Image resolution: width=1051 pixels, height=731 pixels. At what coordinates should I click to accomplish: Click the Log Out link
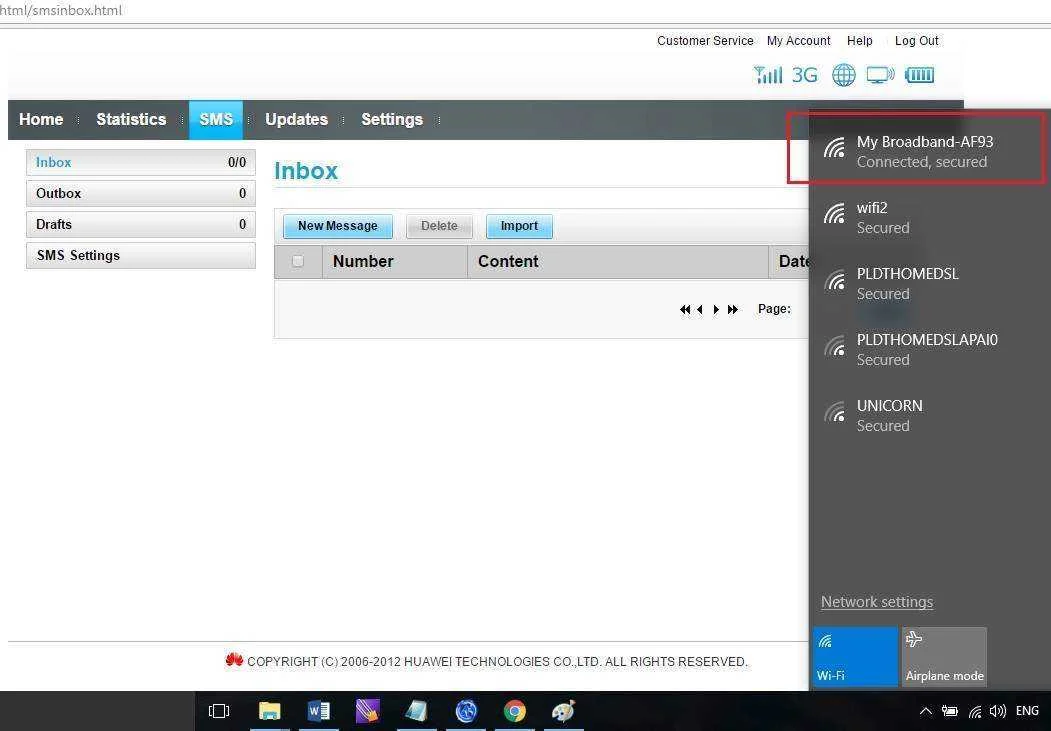[x=917, y=41]
